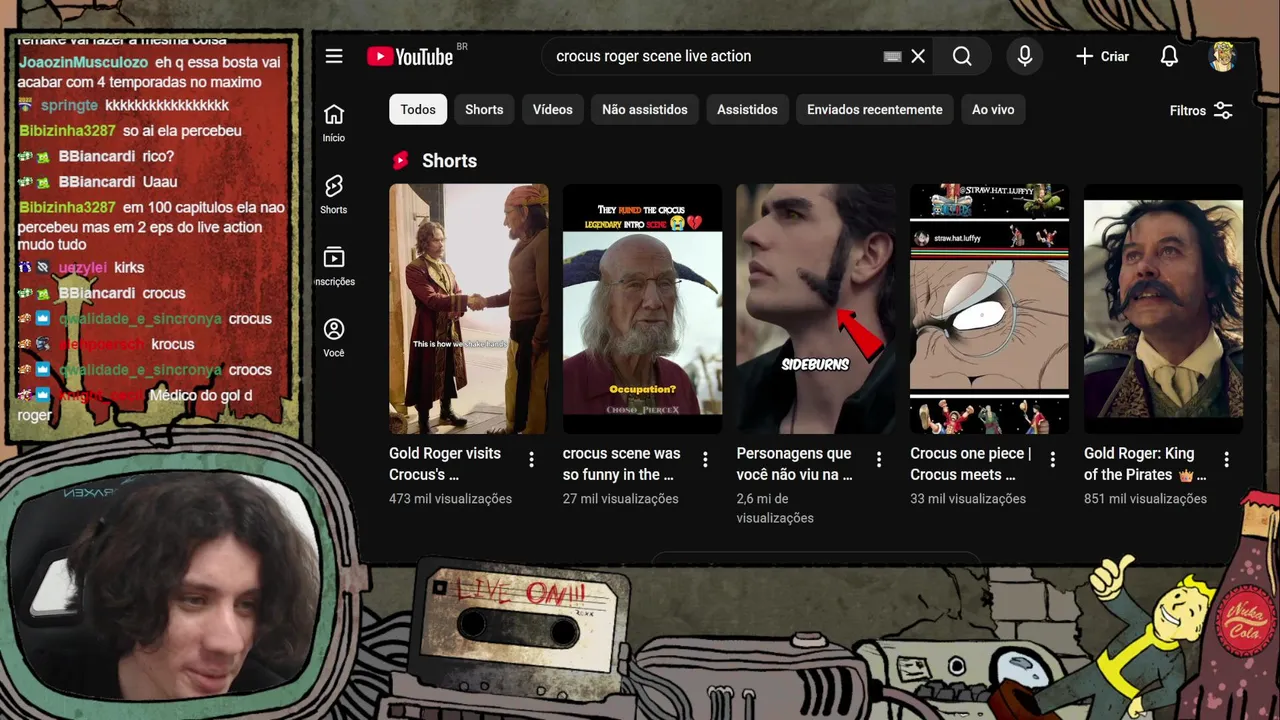Open title link Gold Roger visits Crocus's
1280x720 pixels.
pyautogui.click(x=445, y=464)
